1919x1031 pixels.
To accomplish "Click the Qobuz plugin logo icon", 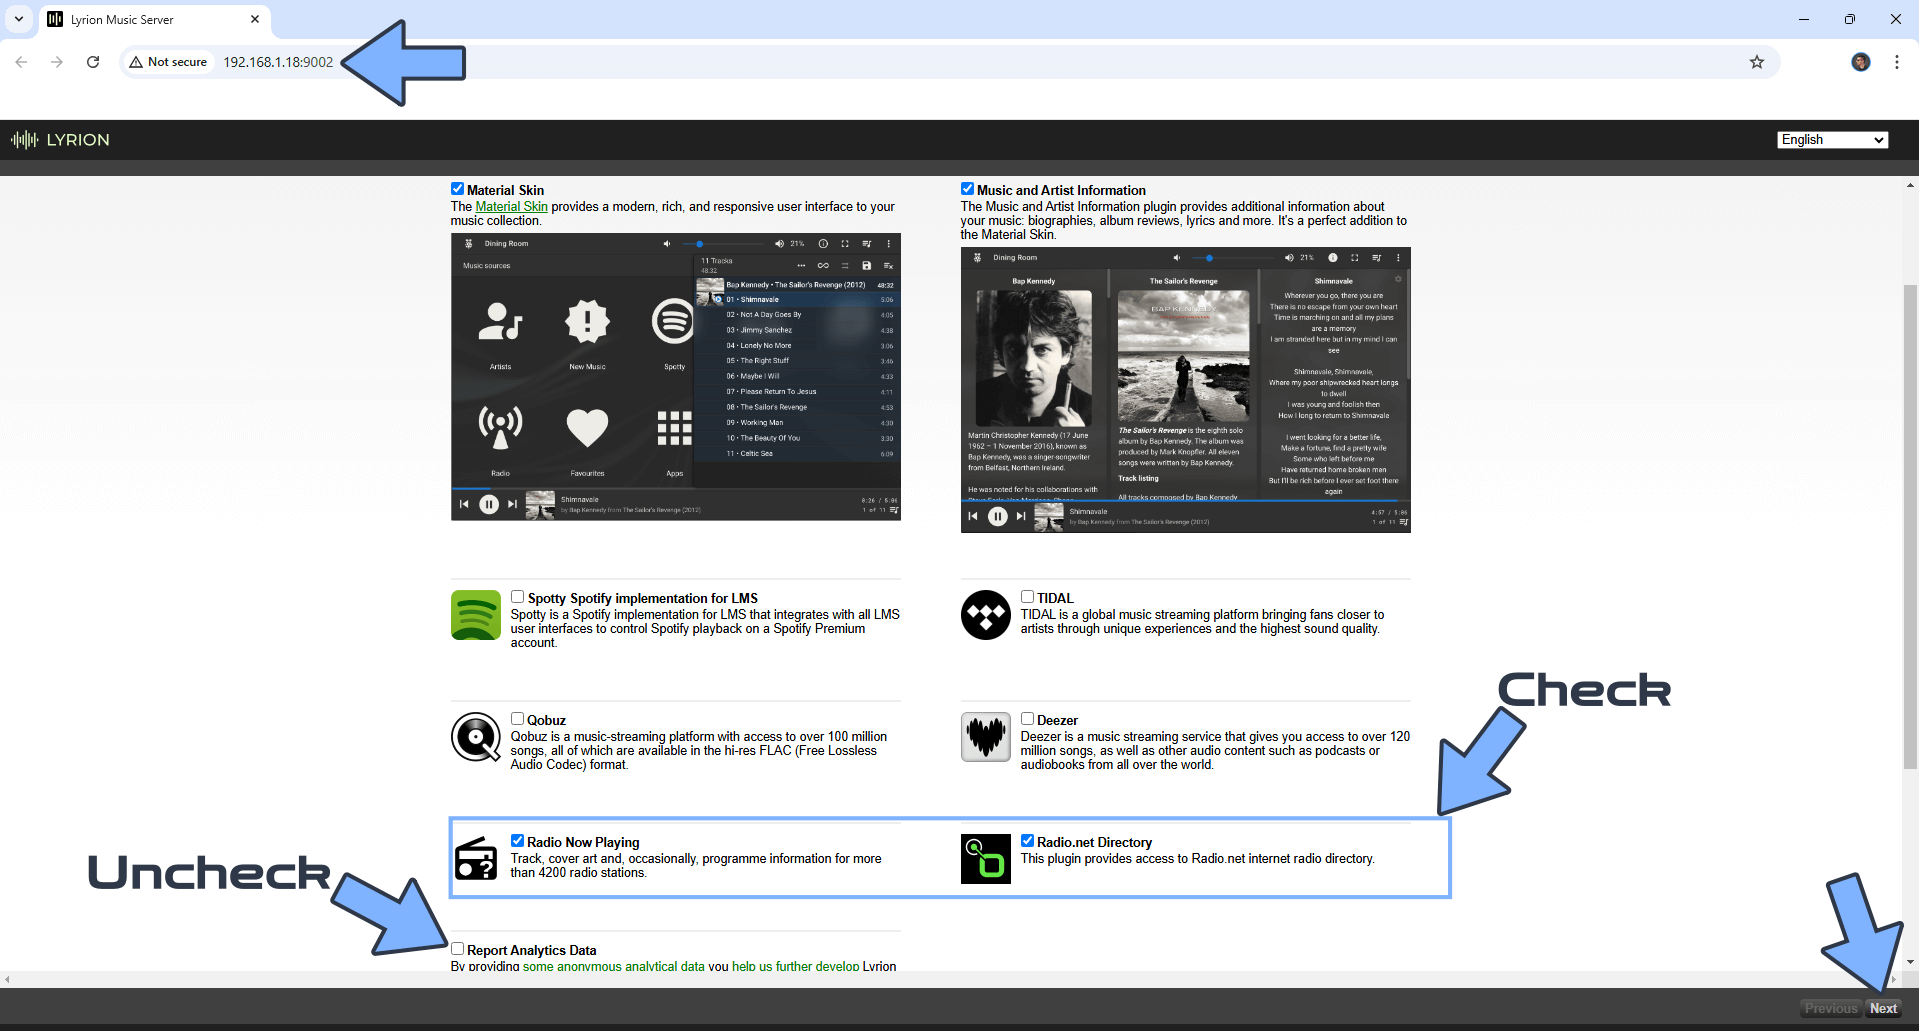I will 475,737.
